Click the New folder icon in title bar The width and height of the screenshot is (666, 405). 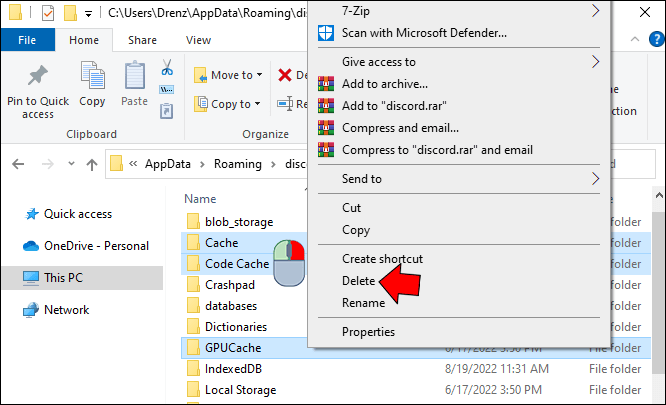[x=70, y=13]
